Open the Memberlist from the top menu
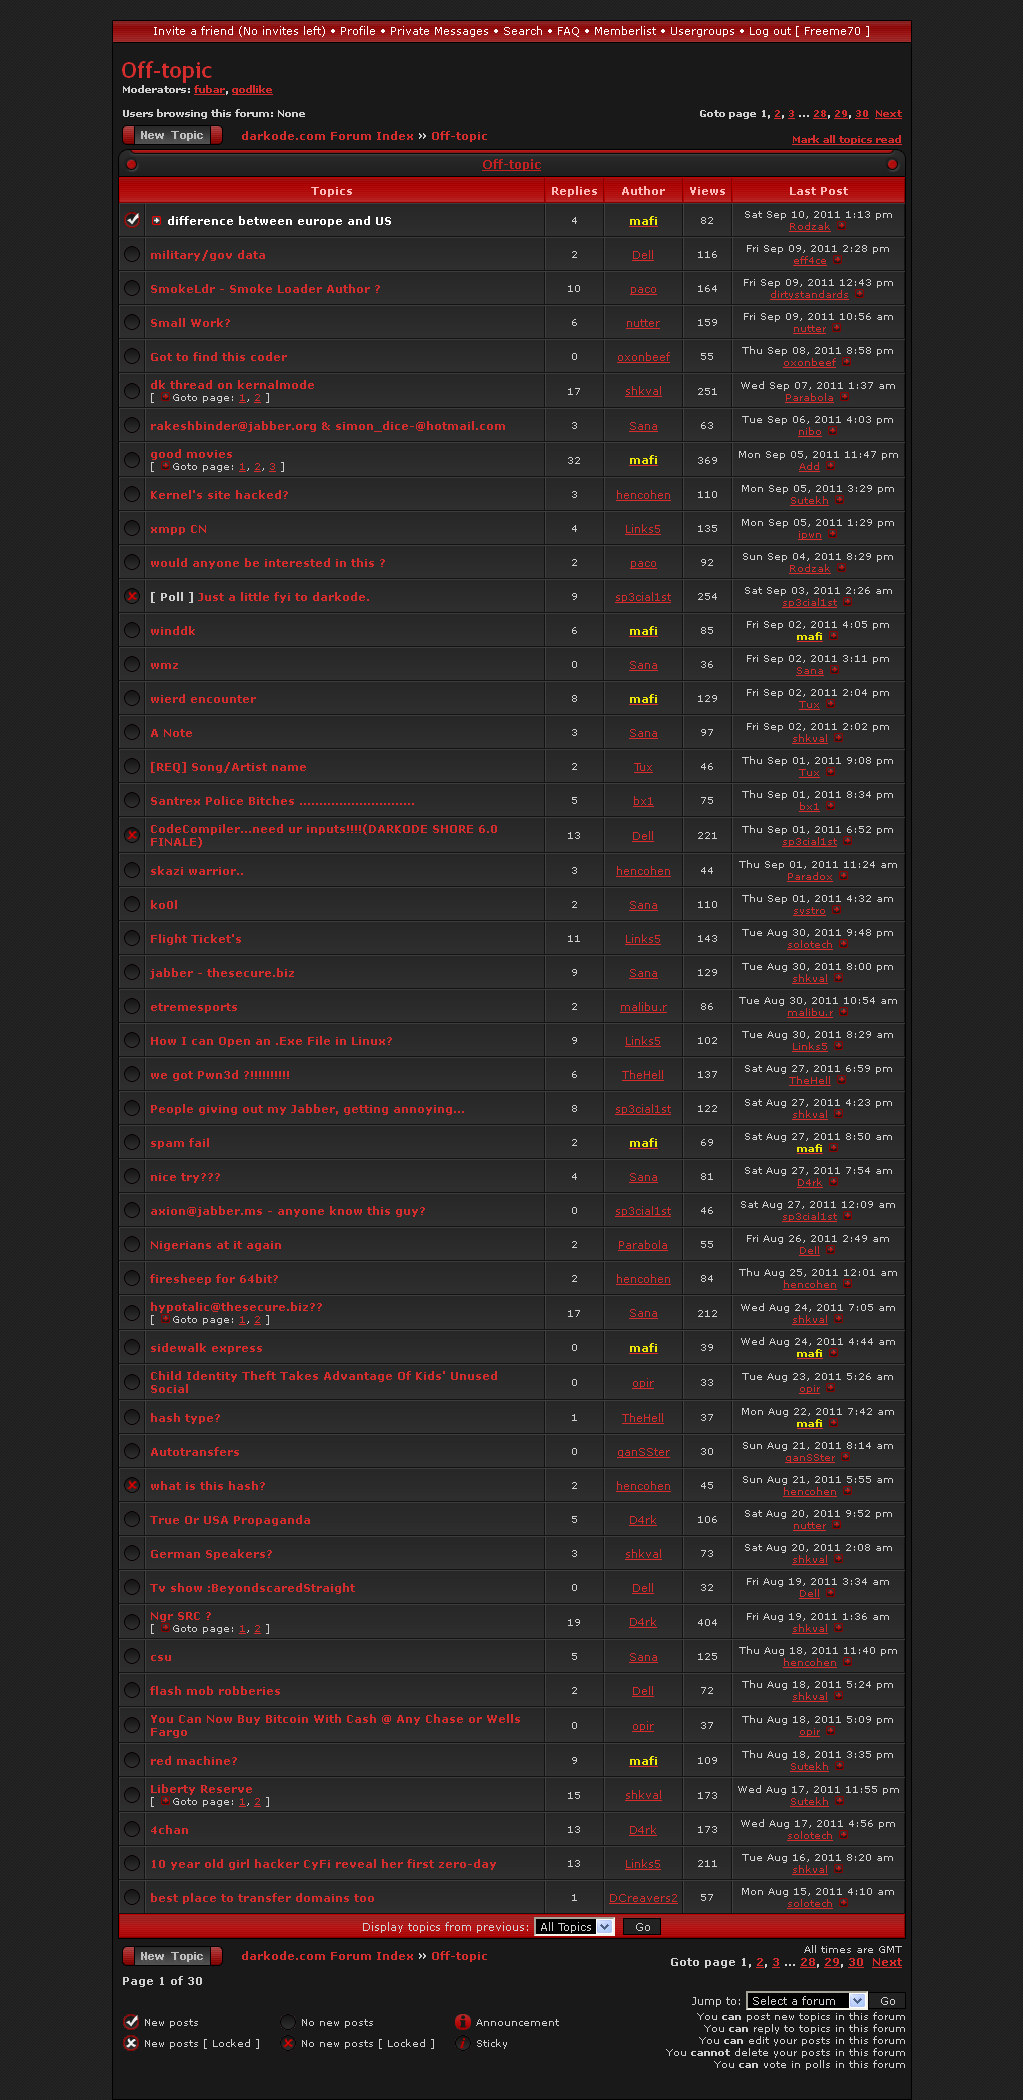The image size is (1023, 2100). pyautogui.click(x=625, y=31)
